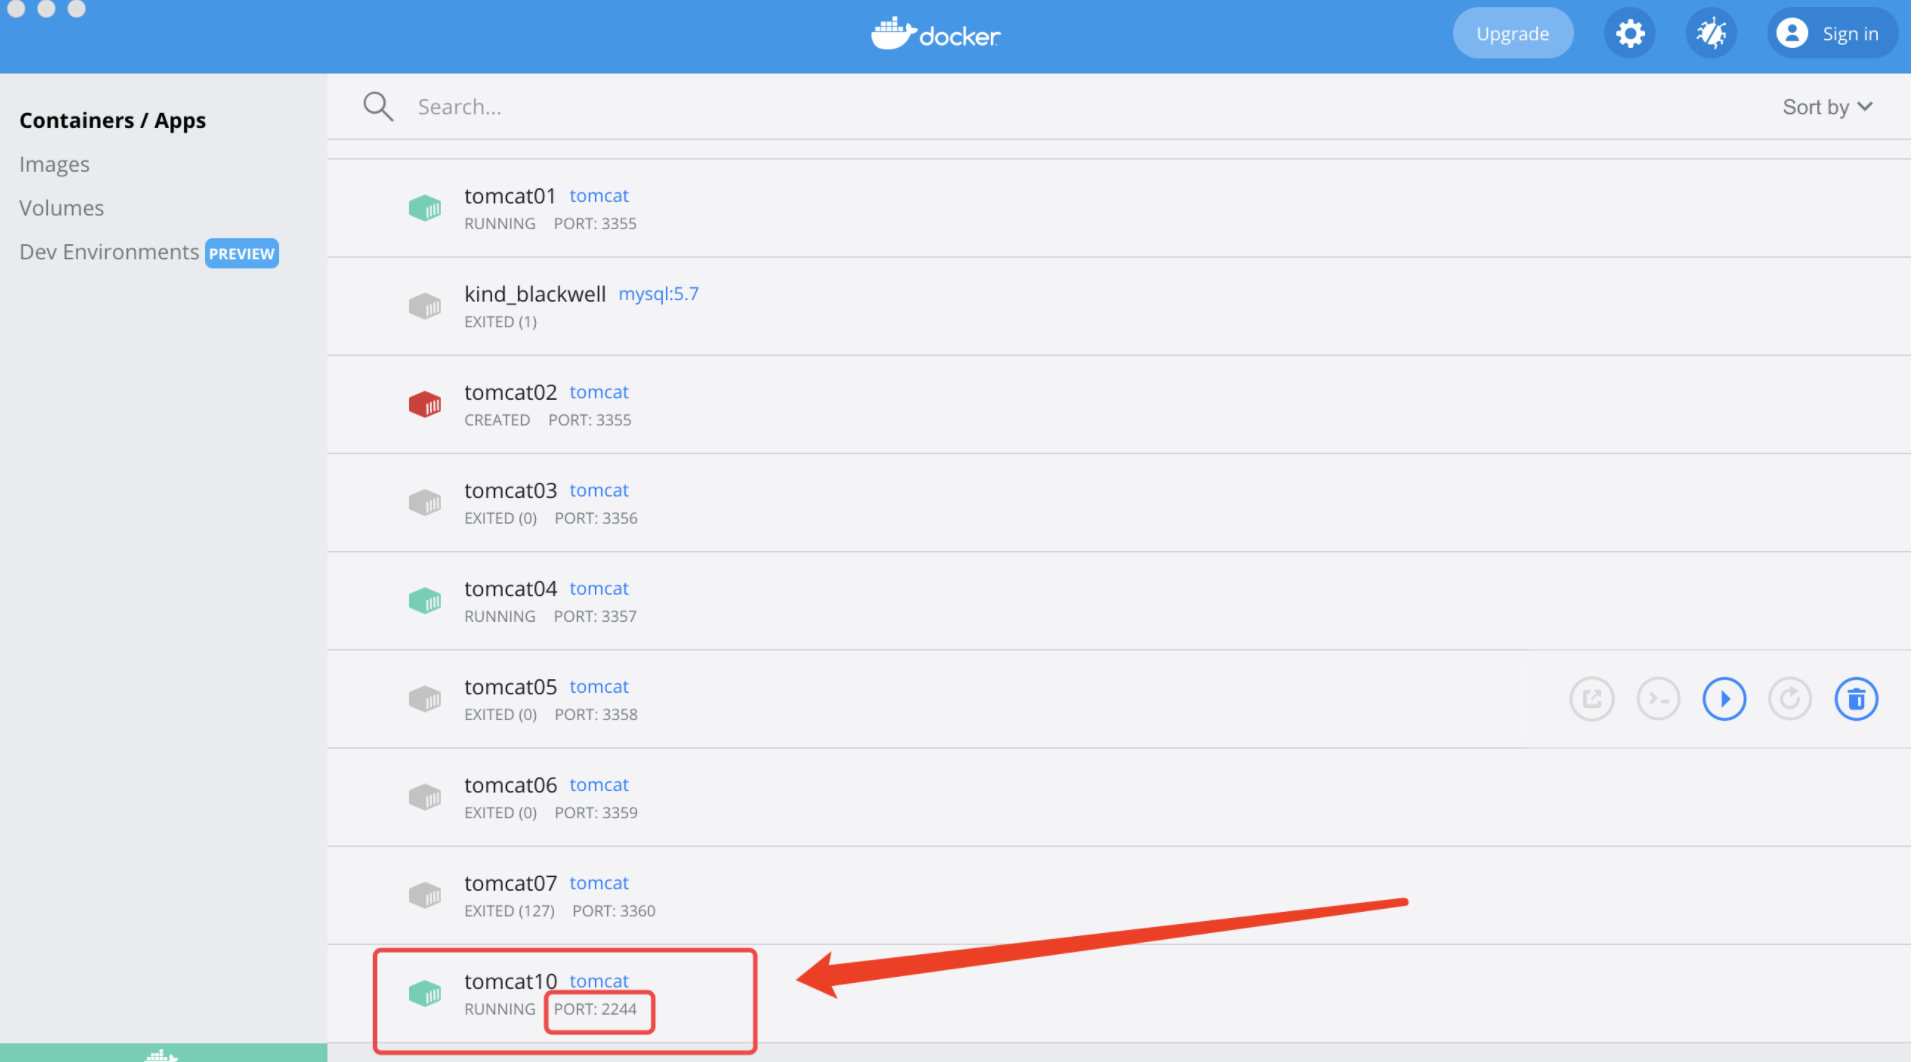Expand the Sort by dropdown
The height and width of the screenshot is (1062, 1926).
(1827, 107)
